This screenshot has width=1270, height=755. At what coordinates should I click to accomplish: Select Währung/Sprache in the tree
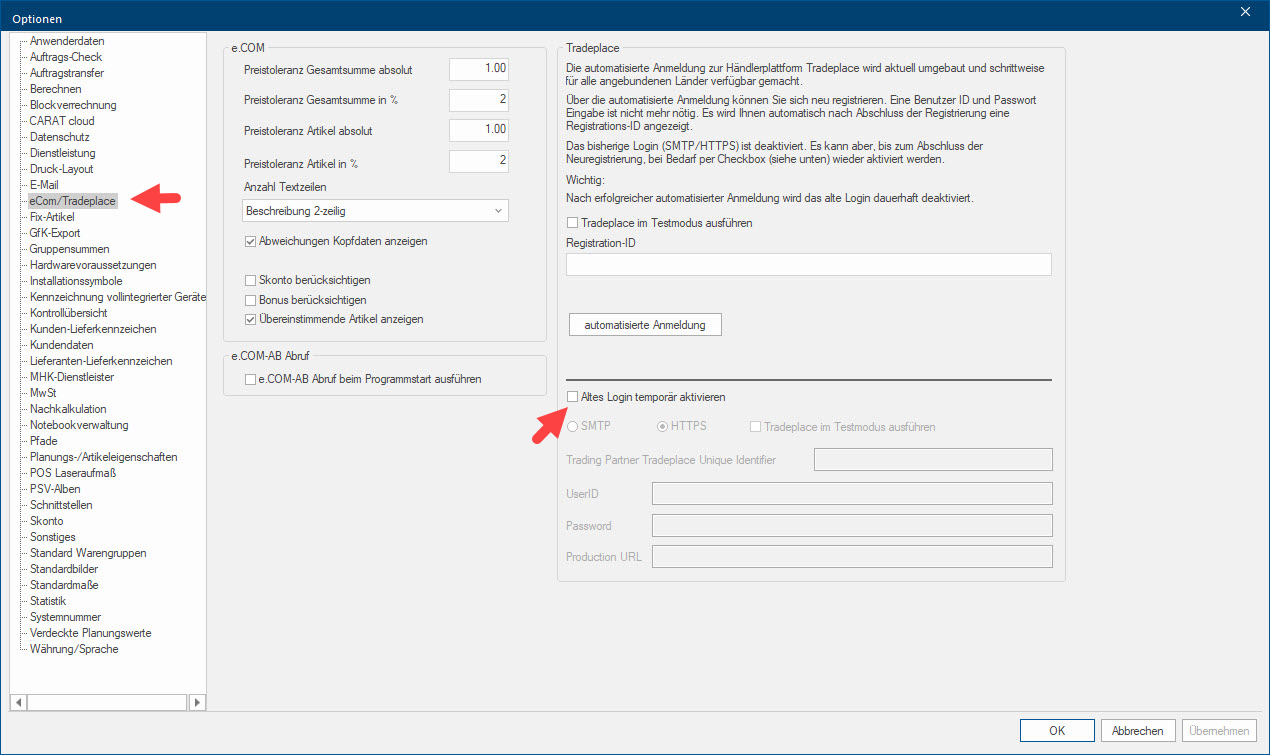pyautogui.click(x=74, y=649)
